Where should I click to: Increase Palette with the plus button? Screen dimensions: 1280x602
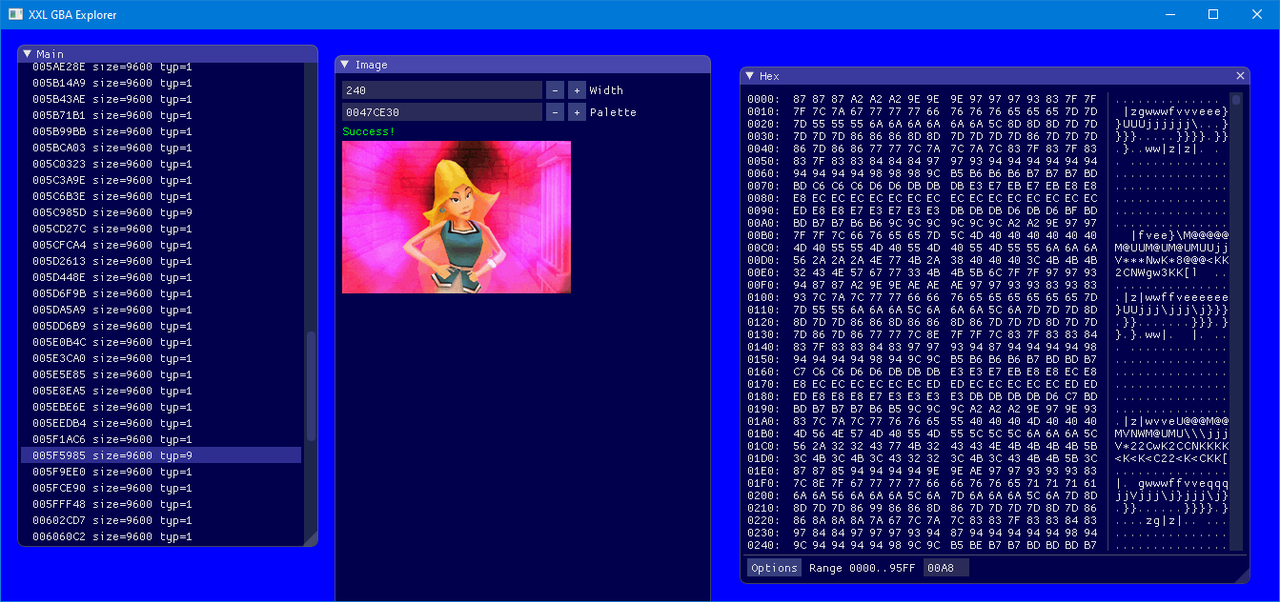576,112
